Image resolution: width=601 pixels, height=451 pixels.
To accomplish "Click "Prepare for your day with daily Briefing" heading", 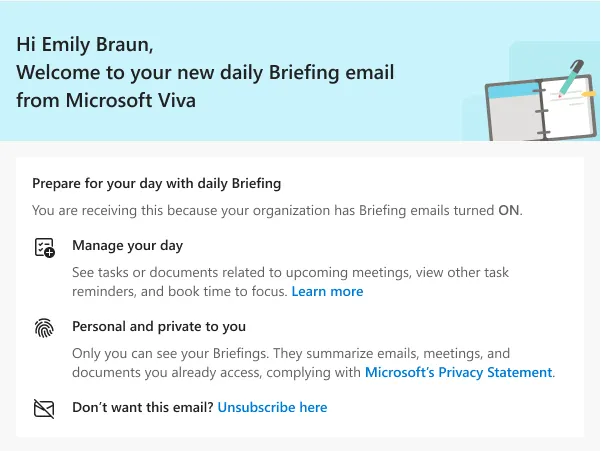I will point(156,183).
